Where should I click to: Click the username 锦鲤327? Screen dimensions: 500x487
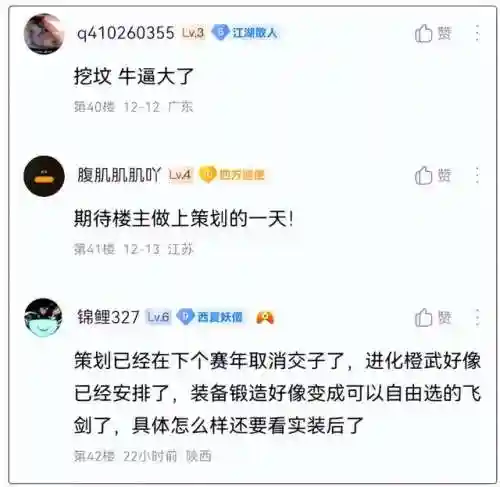[x=108, y=317]
